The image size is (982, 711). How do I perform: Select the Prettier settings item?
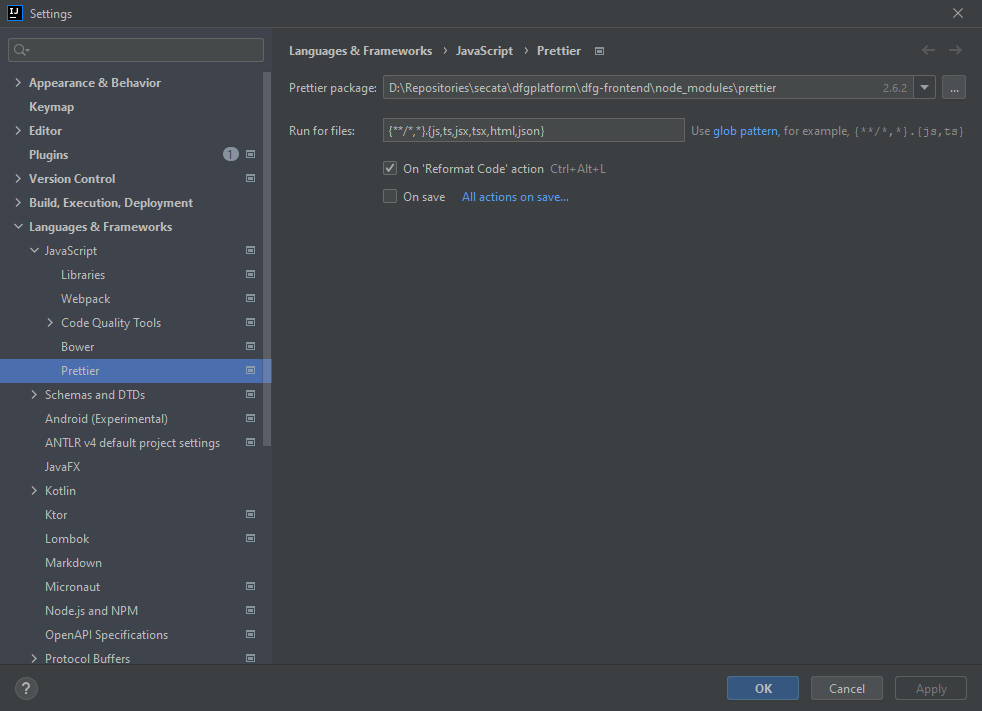135,371
